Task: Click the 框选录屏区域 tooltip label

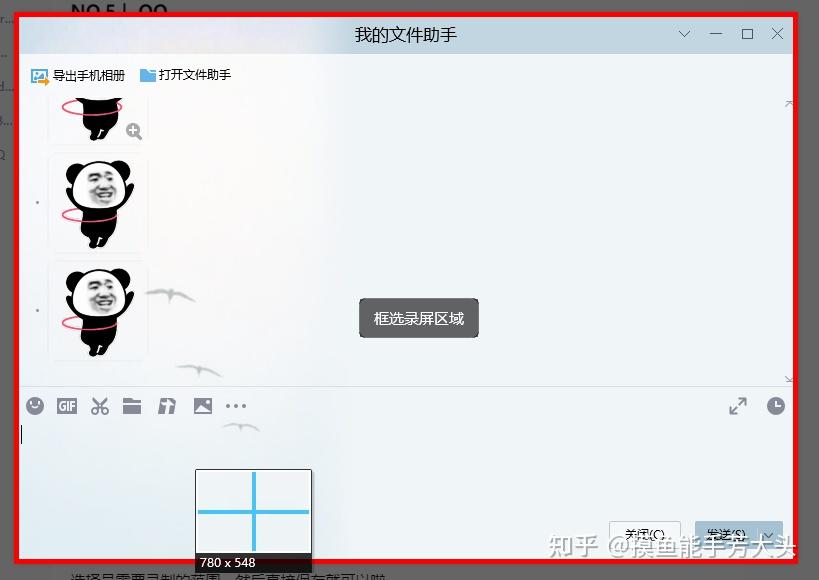Action: (x=419, y=318)
